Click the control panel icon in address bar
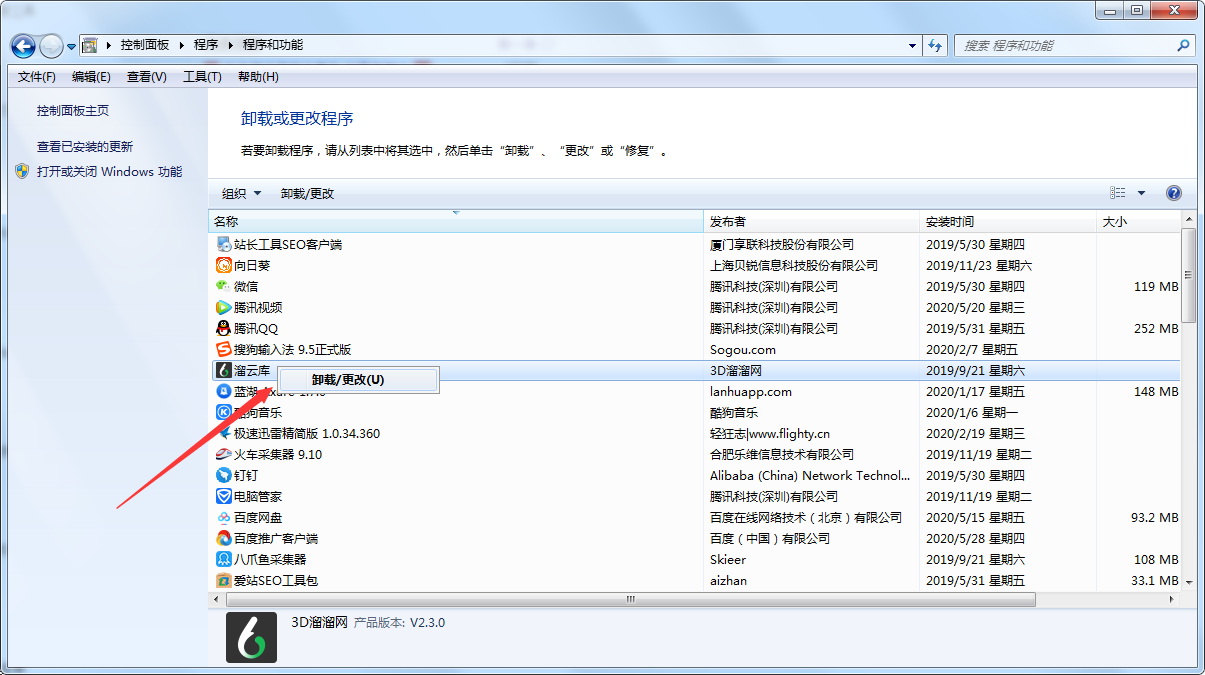The height and width of the screenshot is (675, 1205). pos(90,45)
